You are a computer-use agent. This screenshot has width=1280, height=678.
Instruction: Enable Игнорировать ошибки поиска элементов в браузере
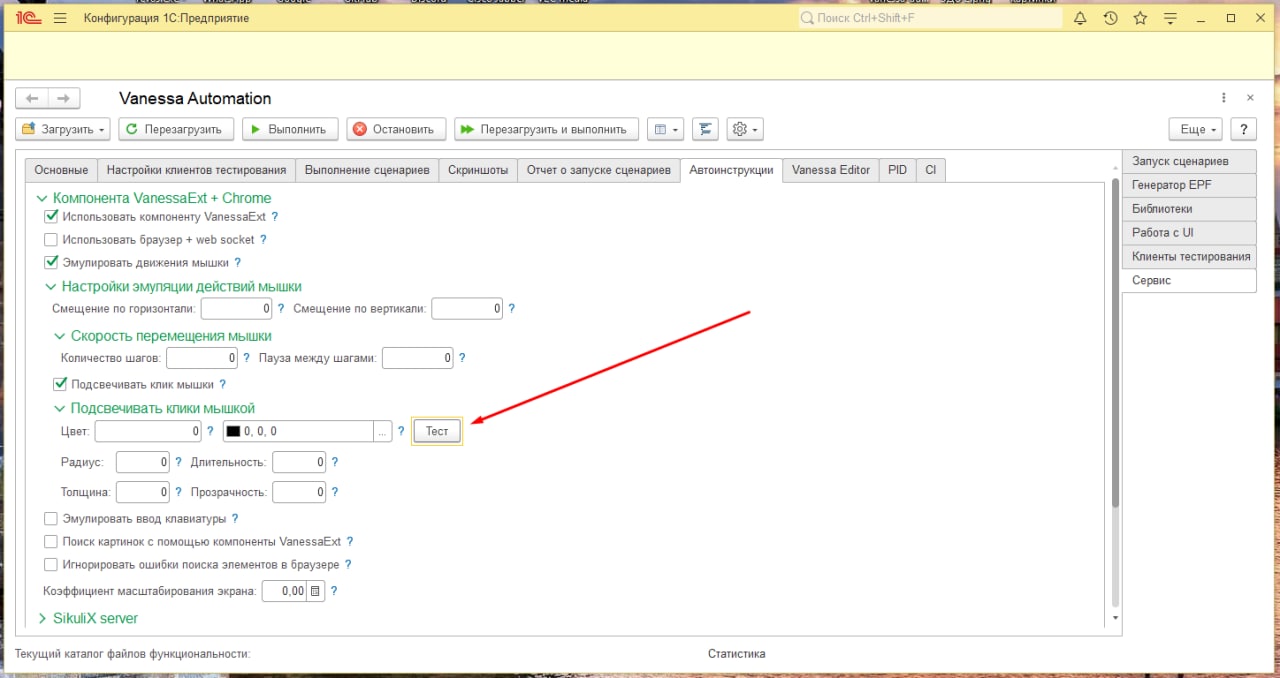51,564
